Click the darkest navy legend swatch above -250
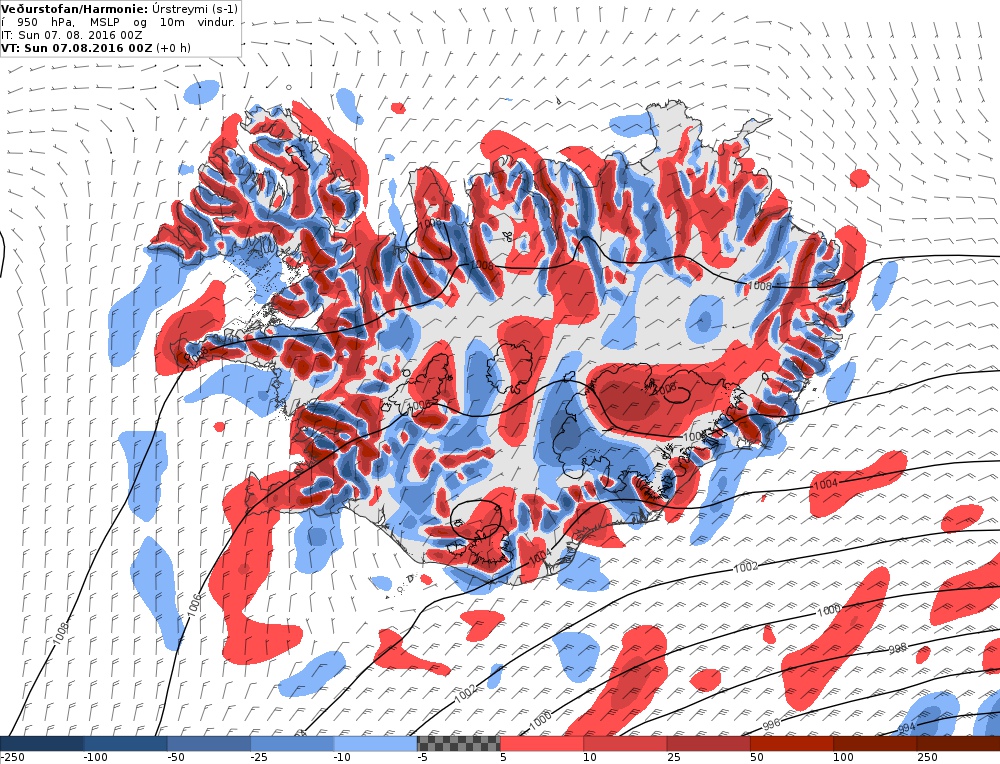 click(41, 744)
